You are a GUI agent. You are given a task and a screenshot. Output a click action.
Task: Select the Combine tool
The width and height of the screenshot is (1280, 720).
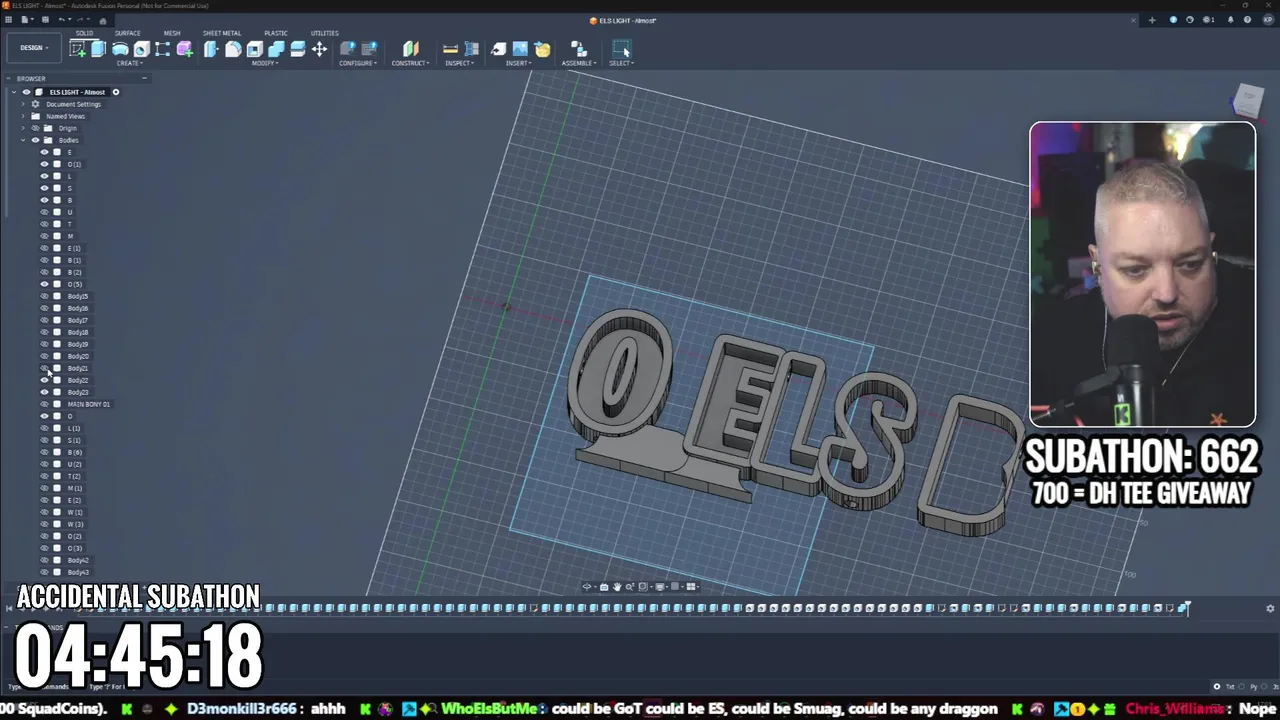click(276, 49)
